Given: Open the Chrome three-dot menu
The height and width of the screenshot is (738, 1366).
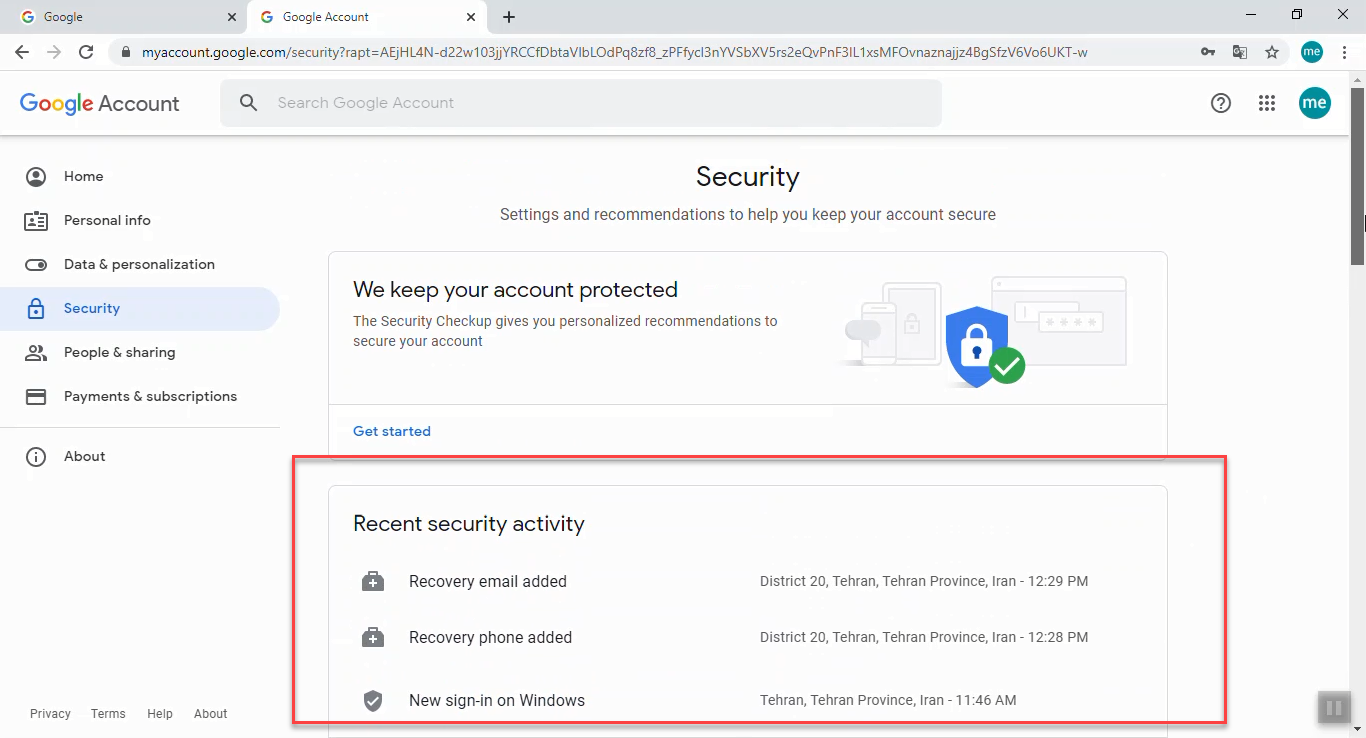Looking at the screenshot, I should tap(1345, 52).
